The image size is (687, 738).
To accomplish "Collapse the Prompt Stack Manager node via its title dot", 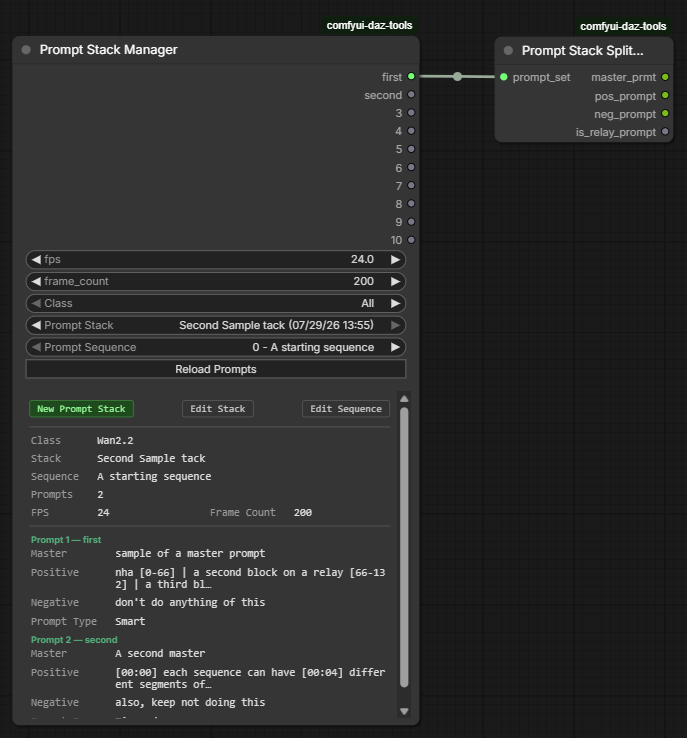I will point(26,50).
